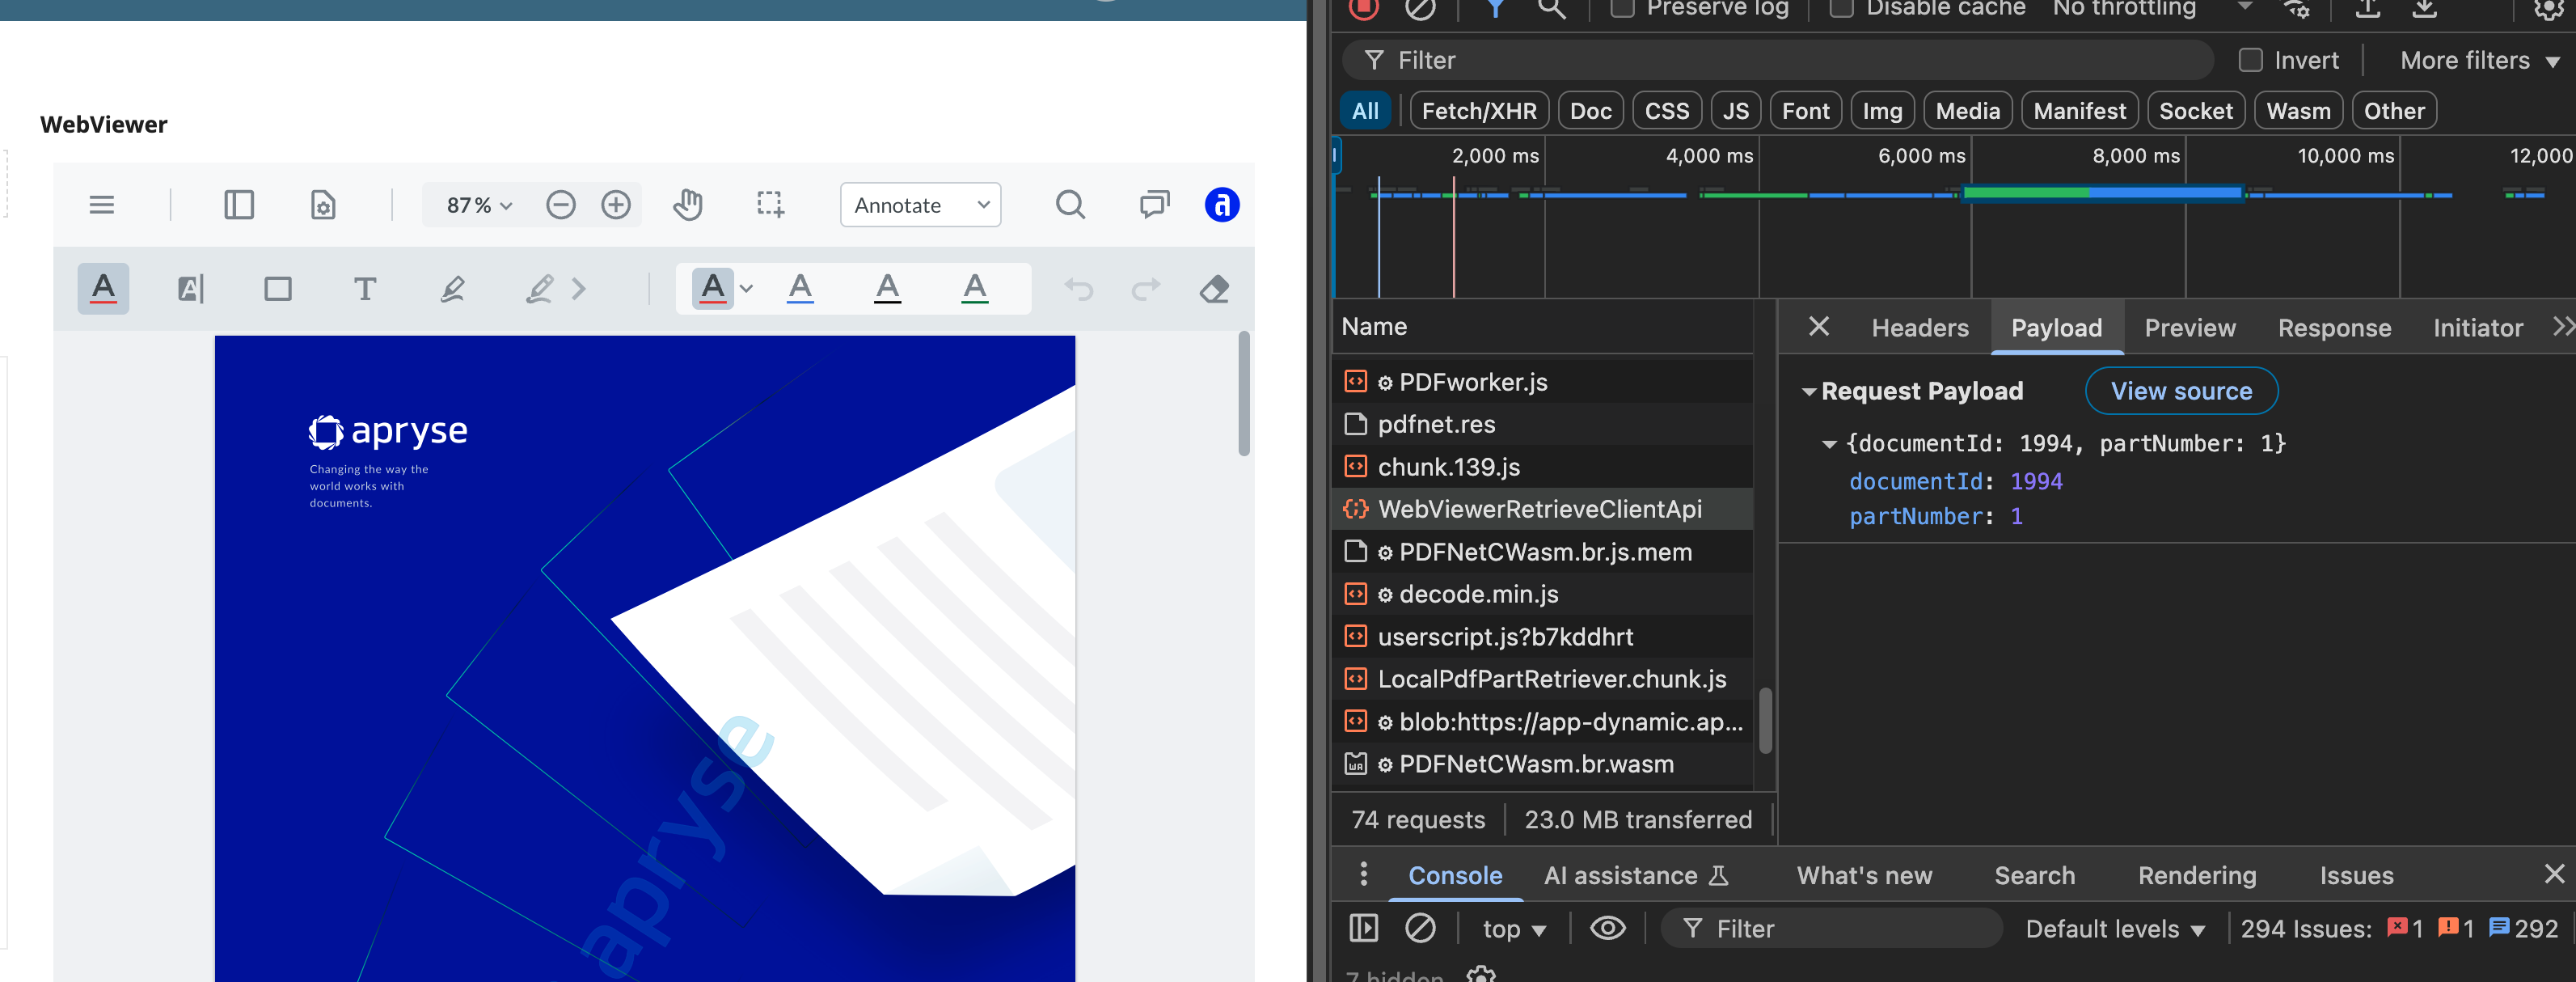
Task: Pick the green underline style preset
Action: click(974, 289)
